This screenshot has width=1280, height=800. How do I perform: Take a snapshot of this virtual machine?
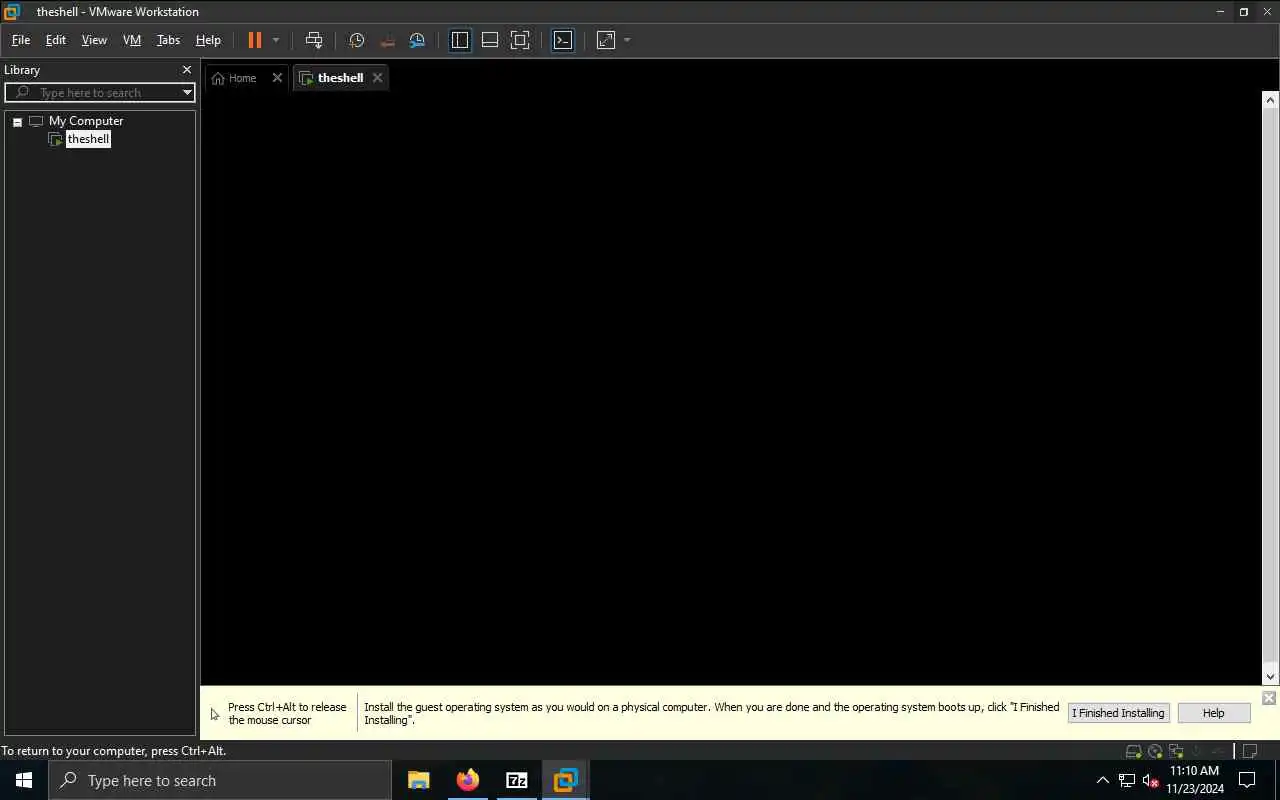[x=357, y=40]
